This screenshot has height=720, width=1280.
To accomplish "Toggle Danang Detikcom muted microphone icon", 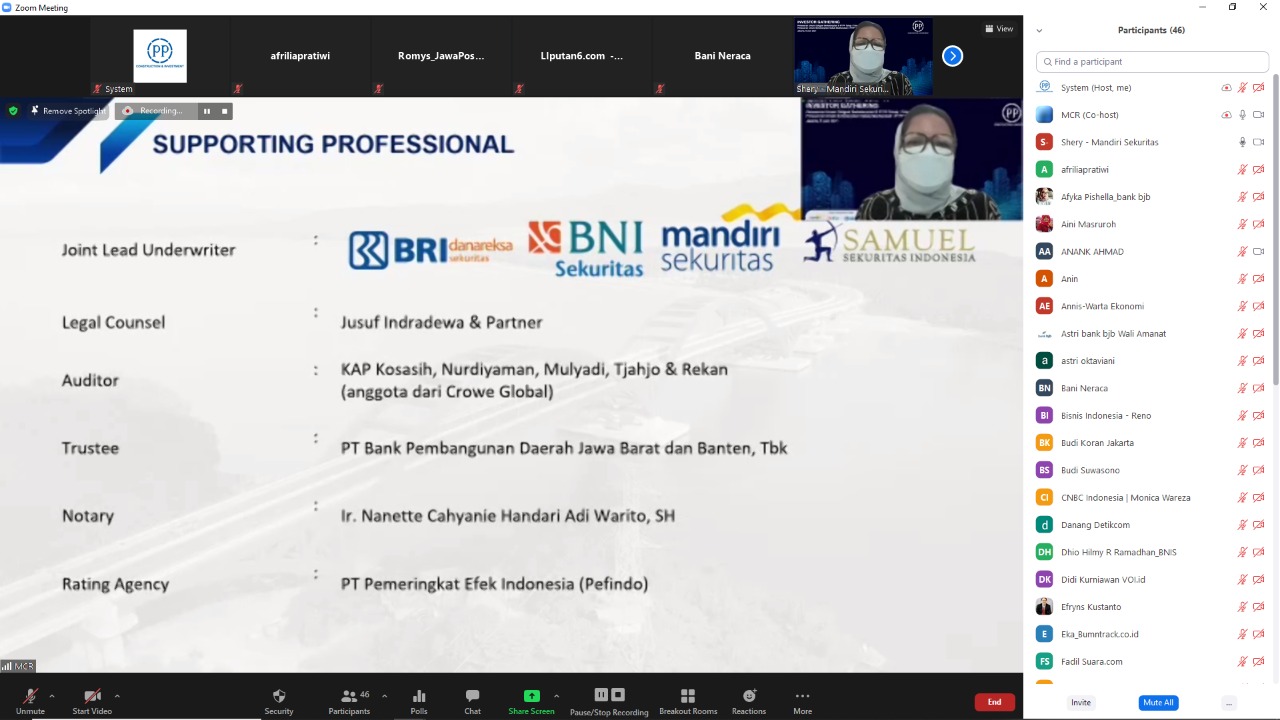I will click(x=1243, y=525).
